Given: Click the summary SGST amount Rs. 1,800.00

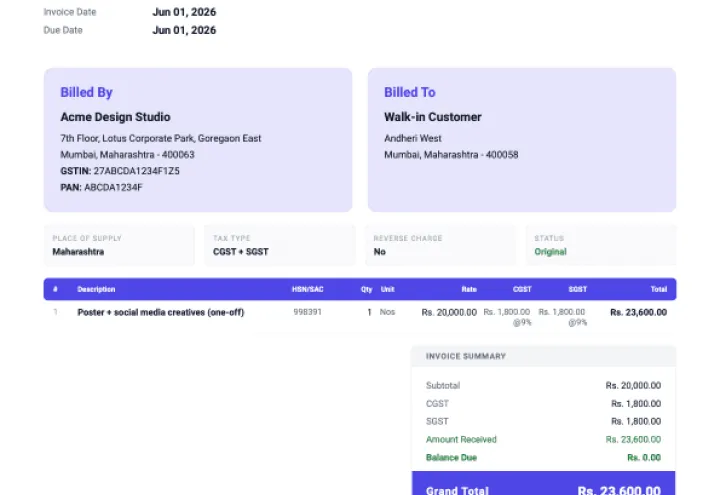Looking at the screenshot, I should point(636,422).
